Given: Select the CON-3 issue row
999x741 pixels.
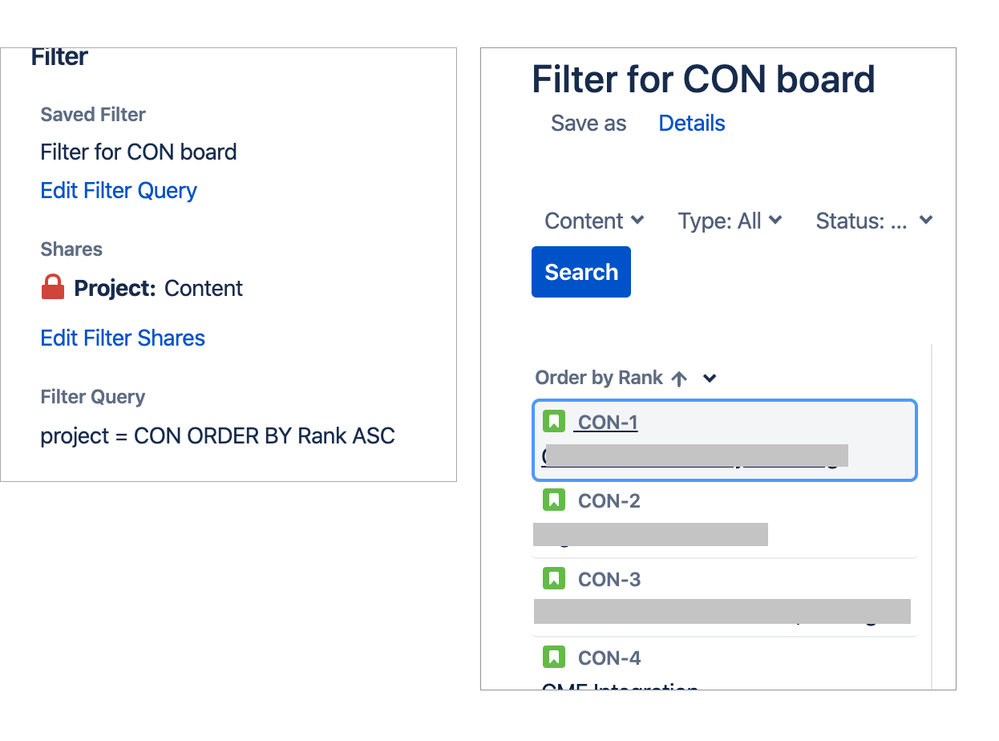Looking at the screenshot, I should click(724, 598).
